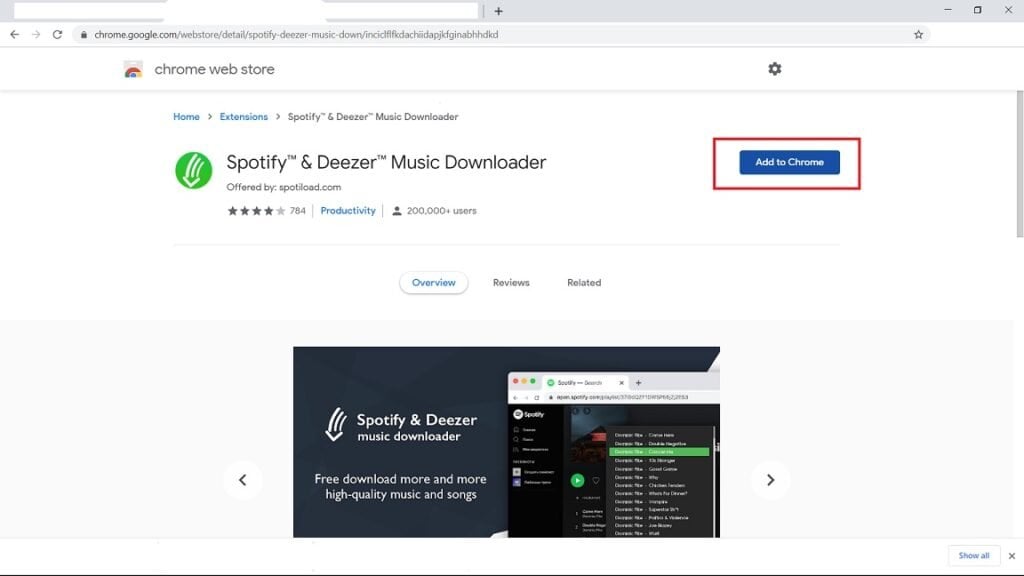Image resolution: width=1024 pixels, height=576 pixels.
Task: Select the Overview tab
Action: [x=434, y=283]
